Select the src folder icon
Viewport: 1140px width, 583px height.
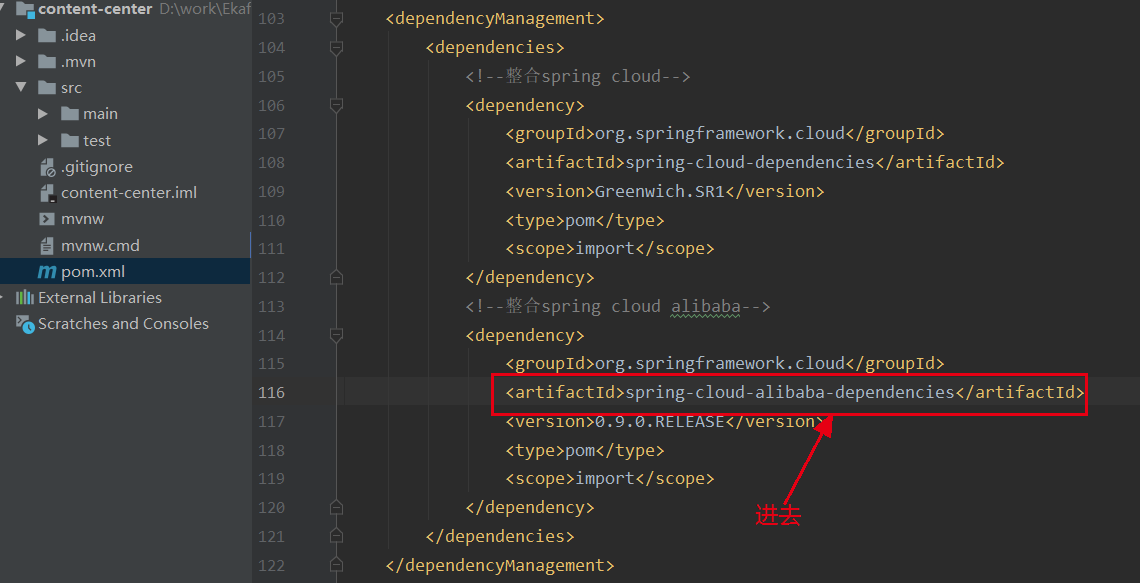47,88
